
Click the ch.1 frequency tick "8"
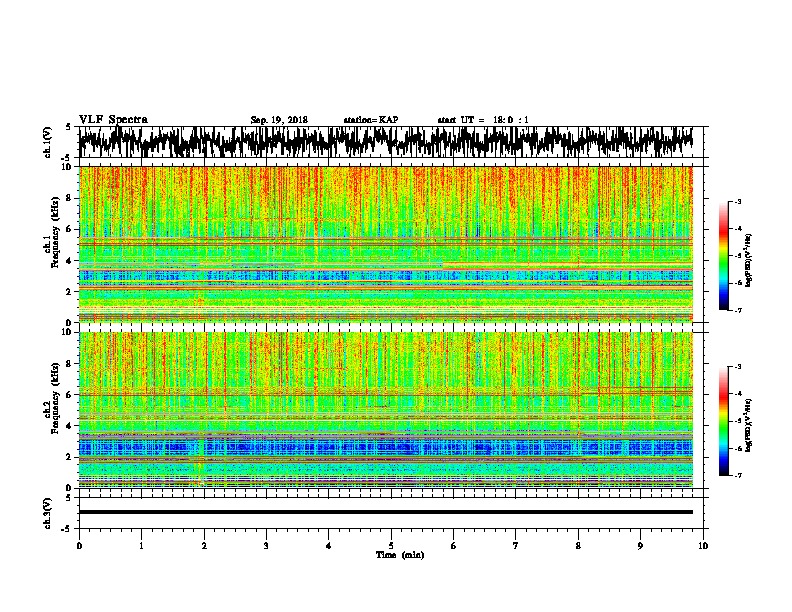[x=69, y=198]
